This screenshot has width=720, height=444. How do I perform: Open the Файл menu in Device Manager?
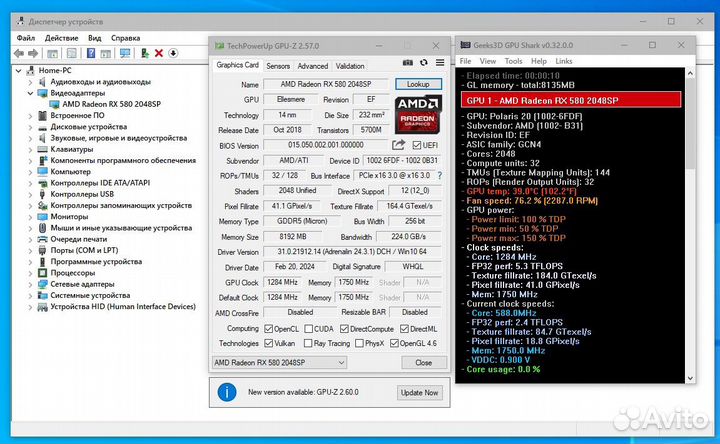[x=26, y=38]
